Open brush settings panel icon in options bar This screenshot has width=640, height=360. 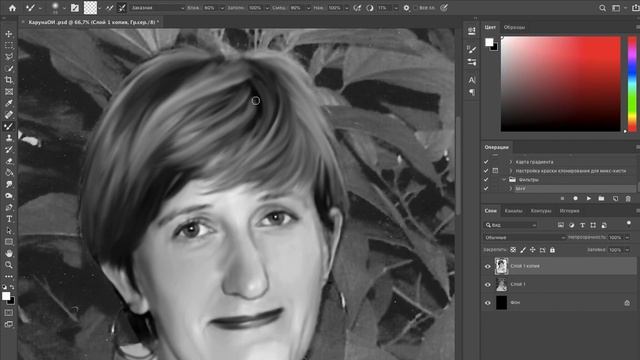75,8
